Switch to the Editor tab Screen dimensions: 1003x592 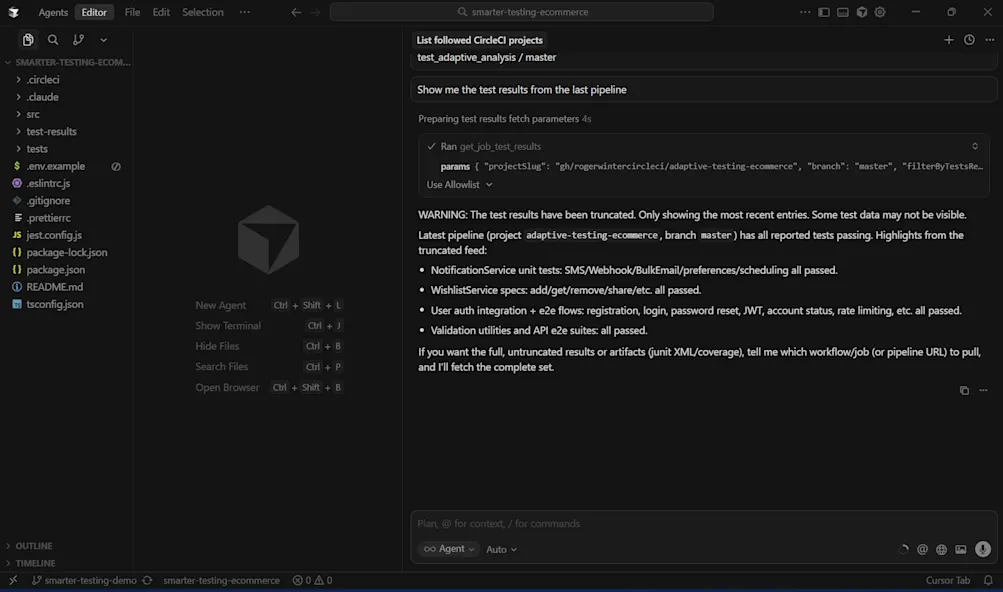[x=94, y=12]
